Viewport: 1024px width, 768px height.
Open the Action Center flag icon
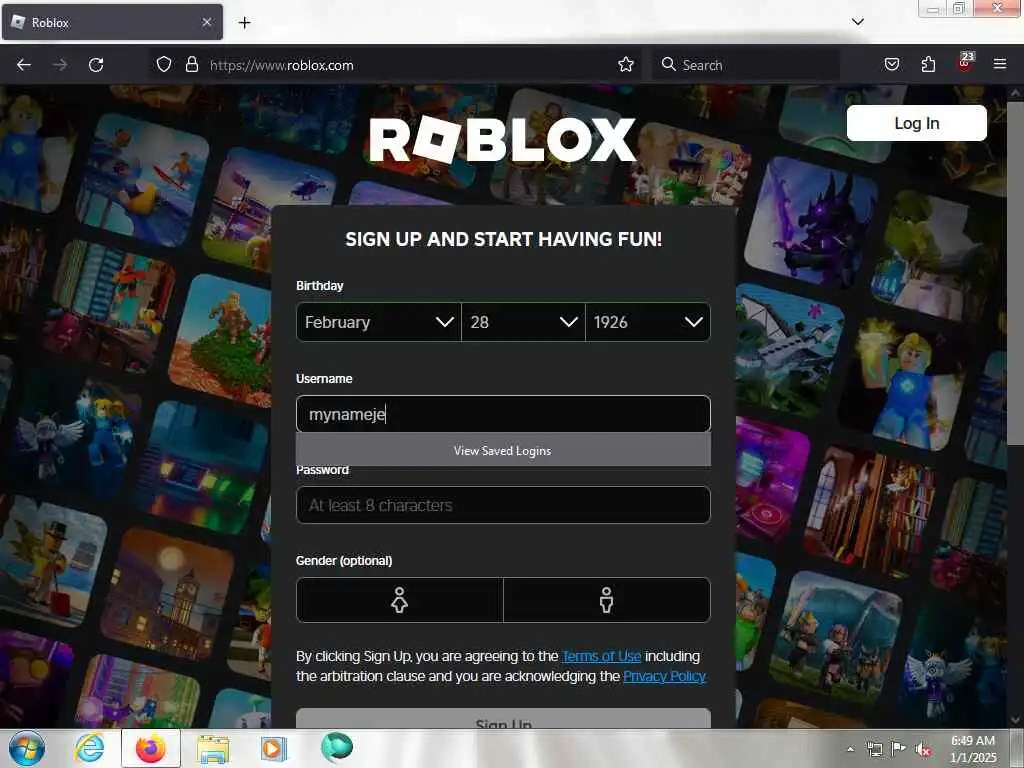(899, 749)
